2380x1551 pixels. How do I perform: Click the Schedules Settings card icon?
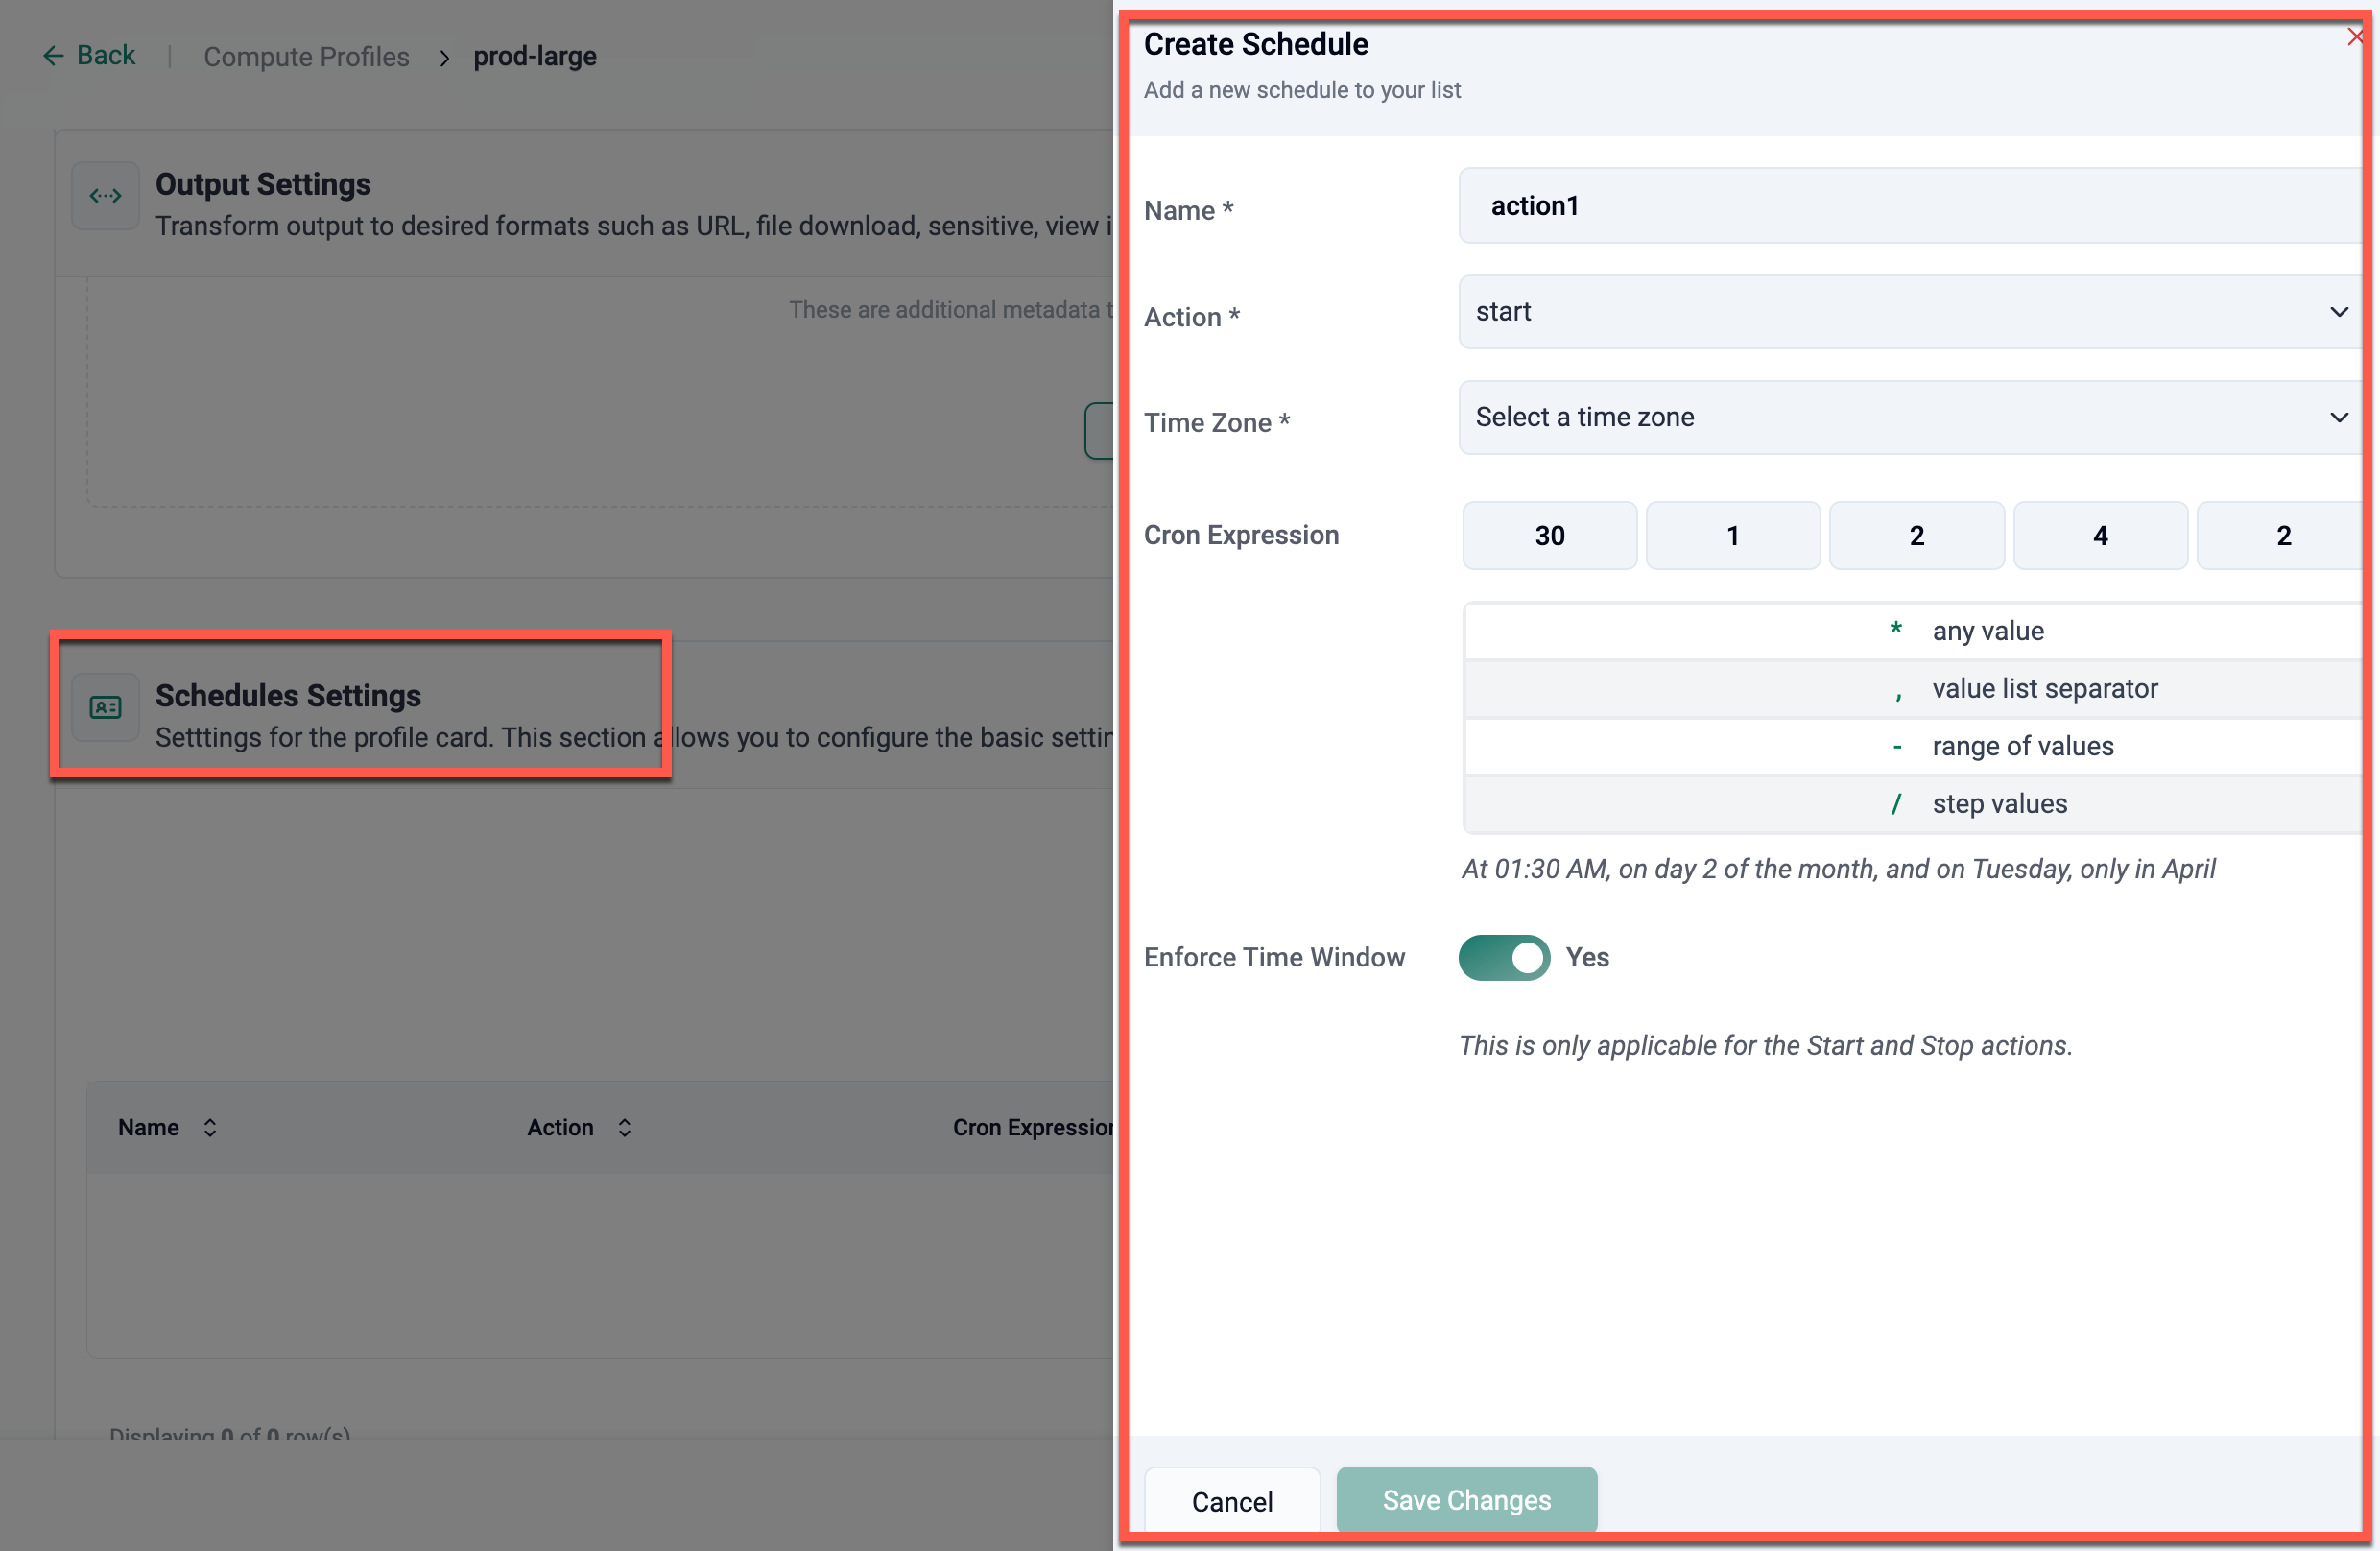105,708
